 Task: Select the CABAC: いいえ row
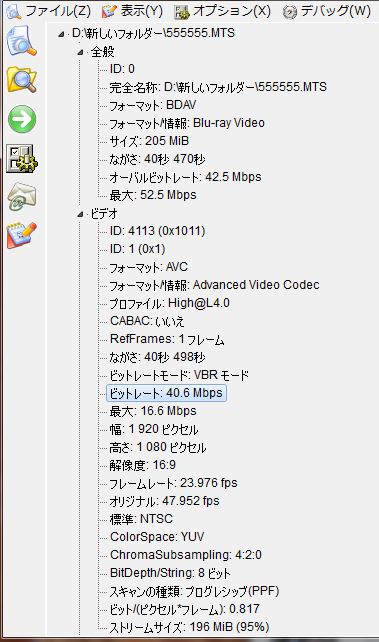(147, 321)
